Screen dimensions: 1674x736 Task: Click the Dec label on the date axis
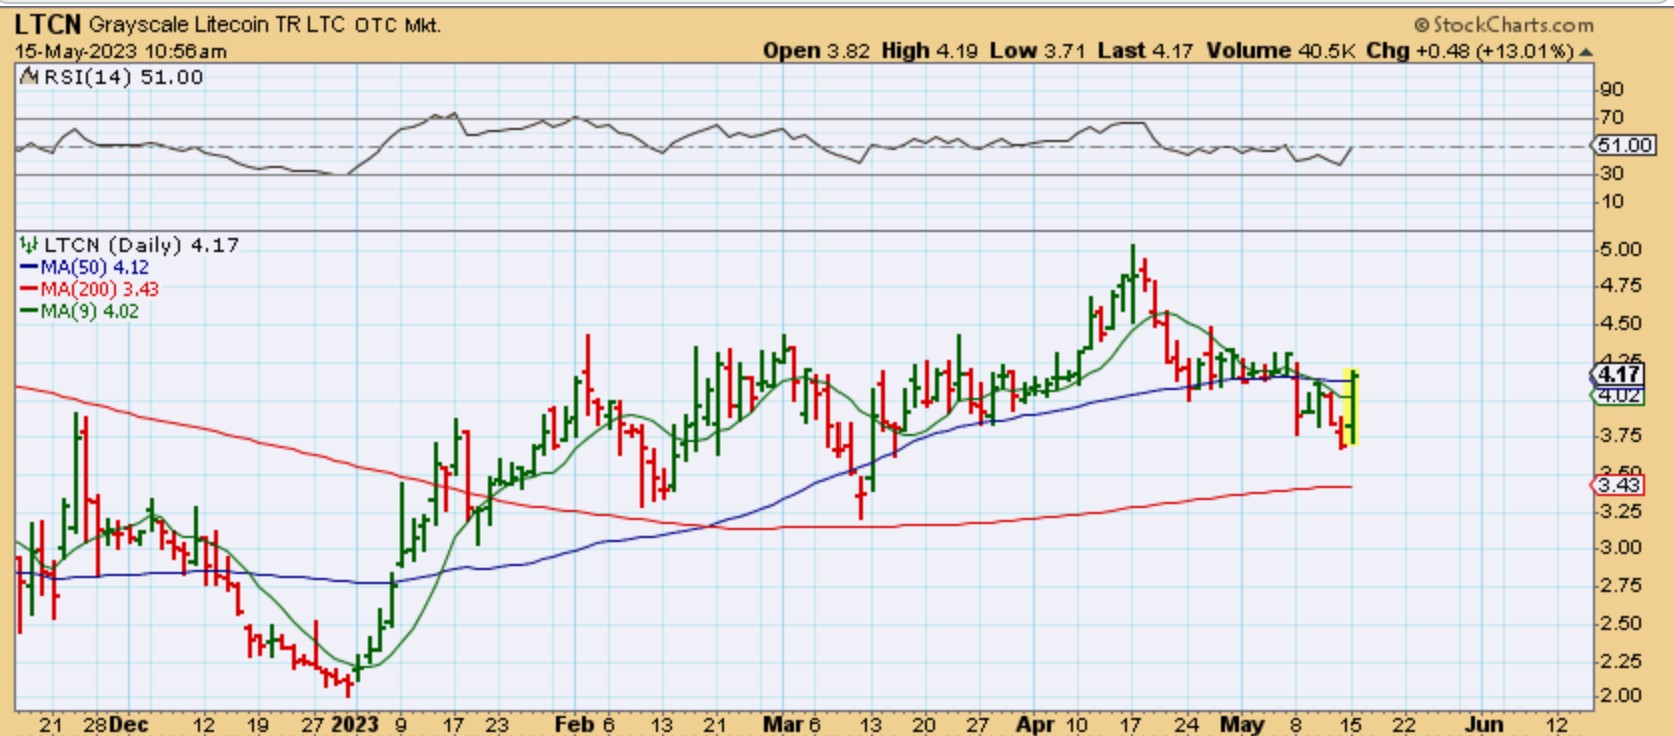(x=127, y=724)
